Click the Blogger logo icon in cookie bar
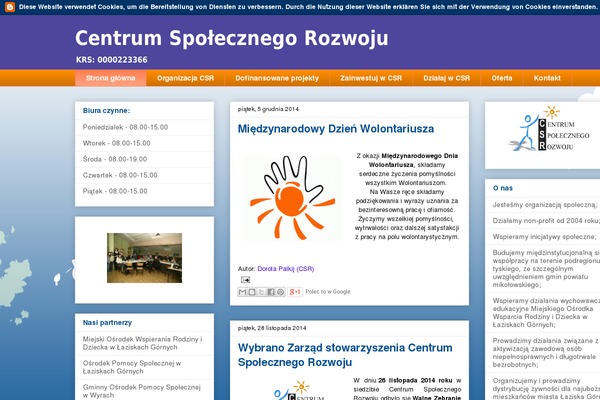Viewport: 600px width, 400px height. [x=10, y=7]
